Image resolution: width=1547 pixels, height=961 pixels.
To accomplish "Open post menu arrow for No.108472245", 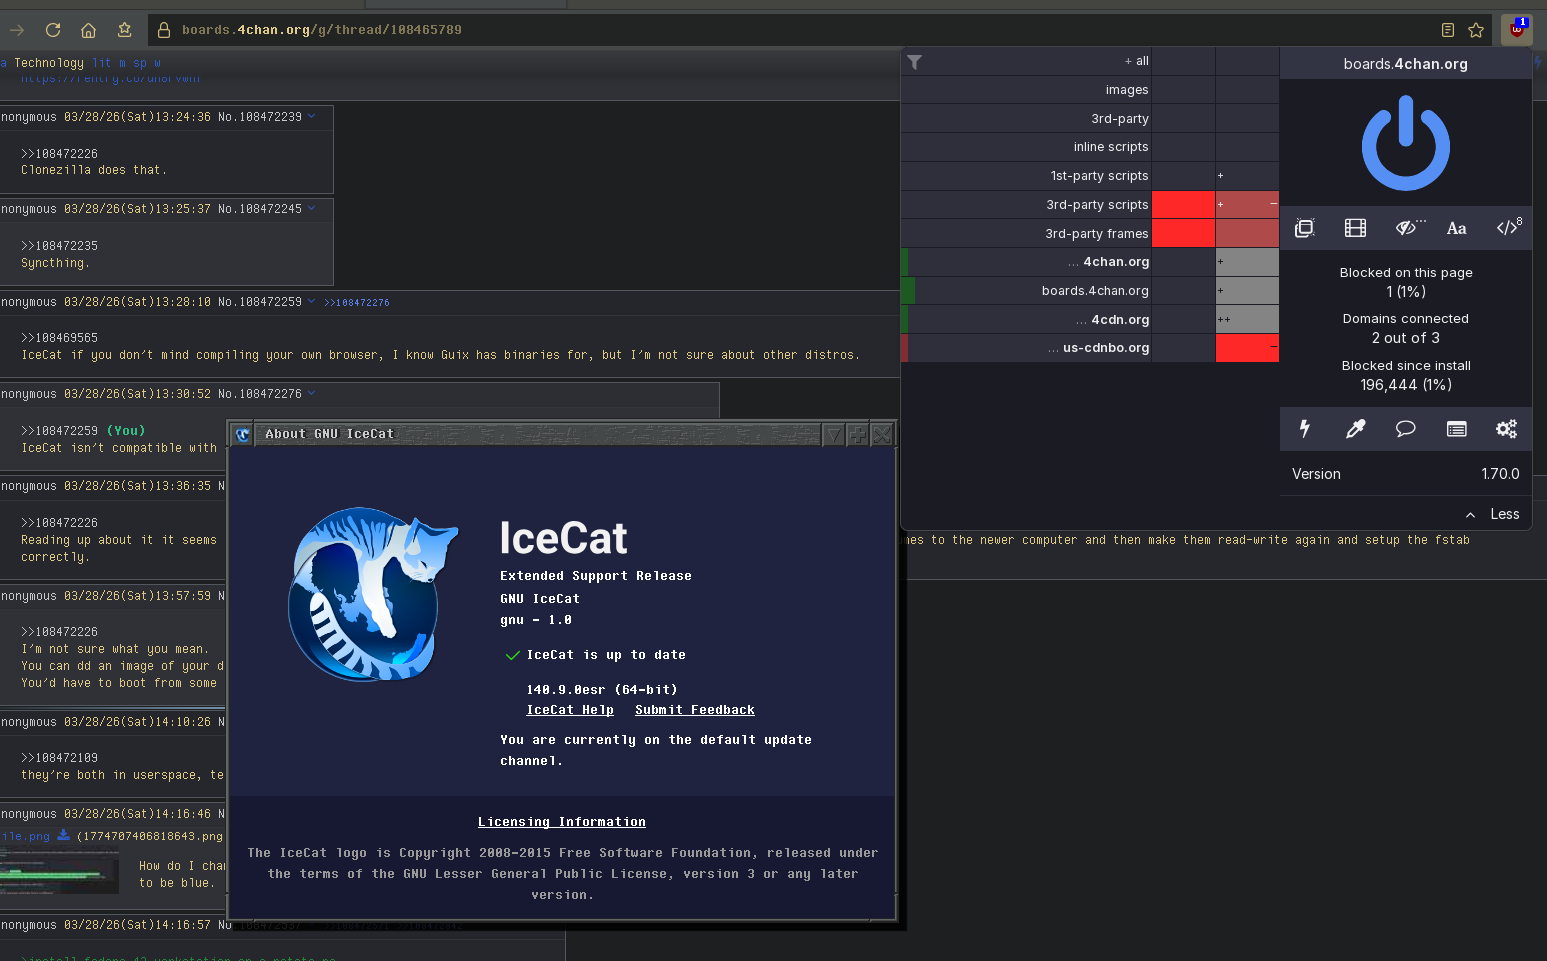I will coord(311,208).
